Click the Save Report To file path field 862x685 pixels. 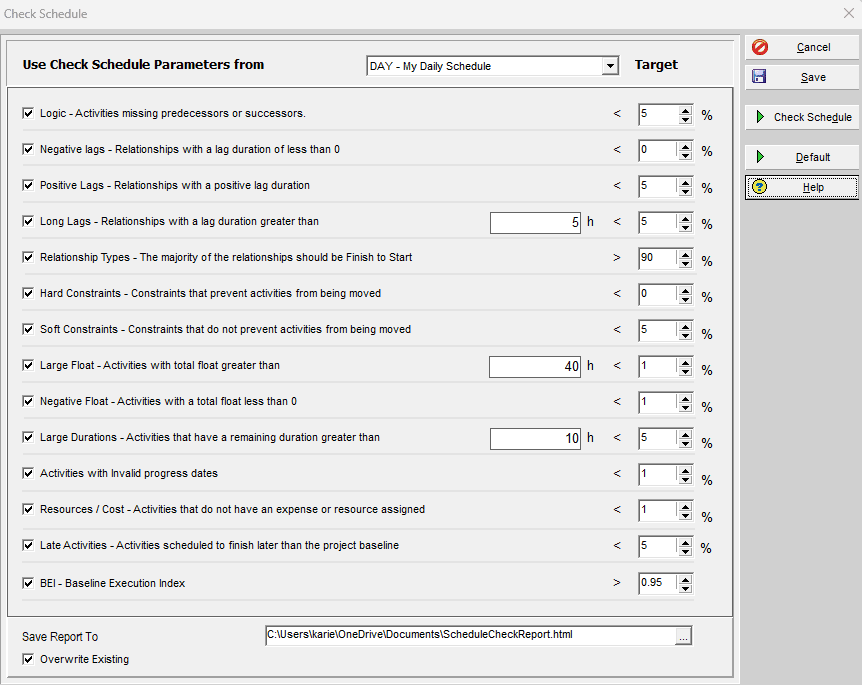pos(470,634)
